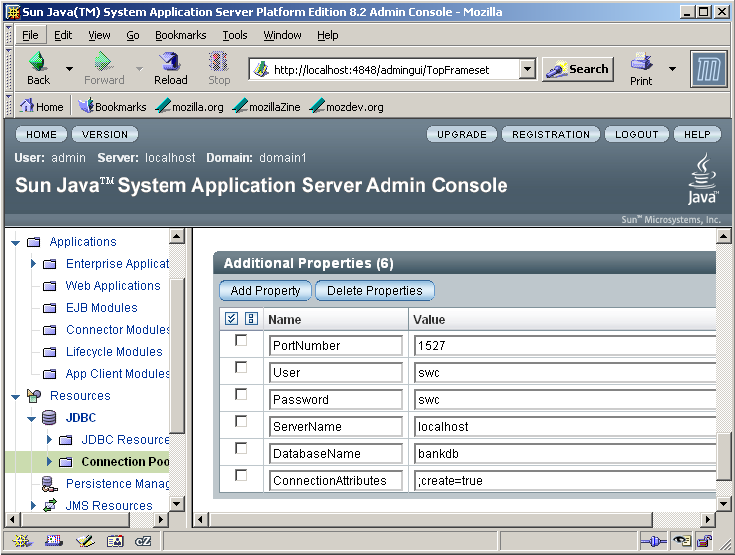Open the Print options dropdown arrow

tap(672, 69)
